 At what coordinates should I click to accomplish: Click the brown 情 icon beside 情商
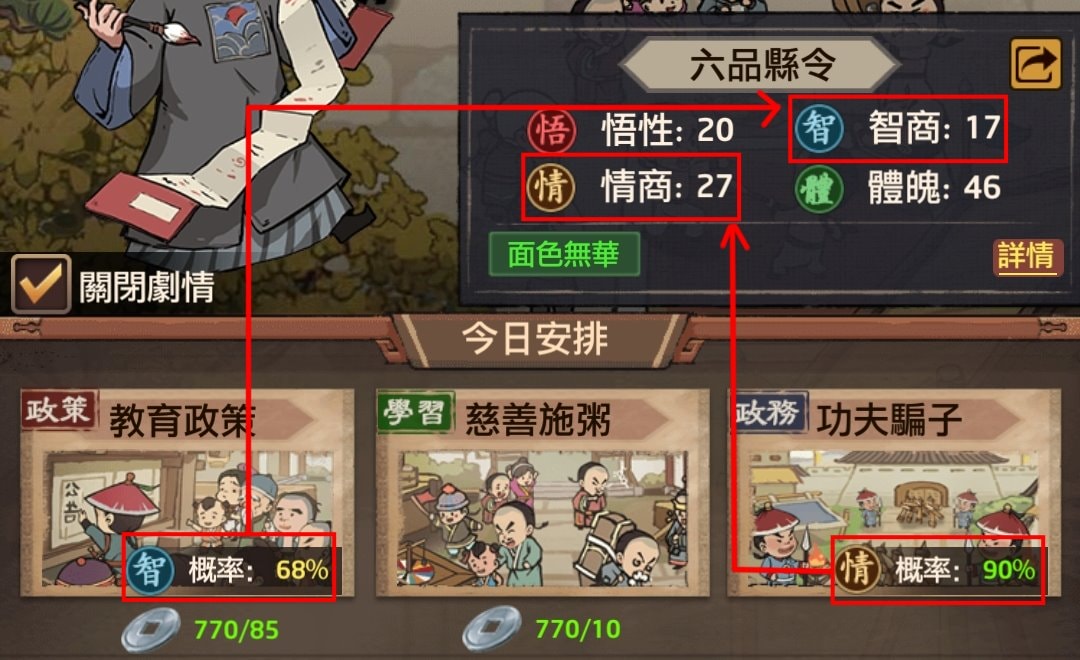[x=551, y=187]
